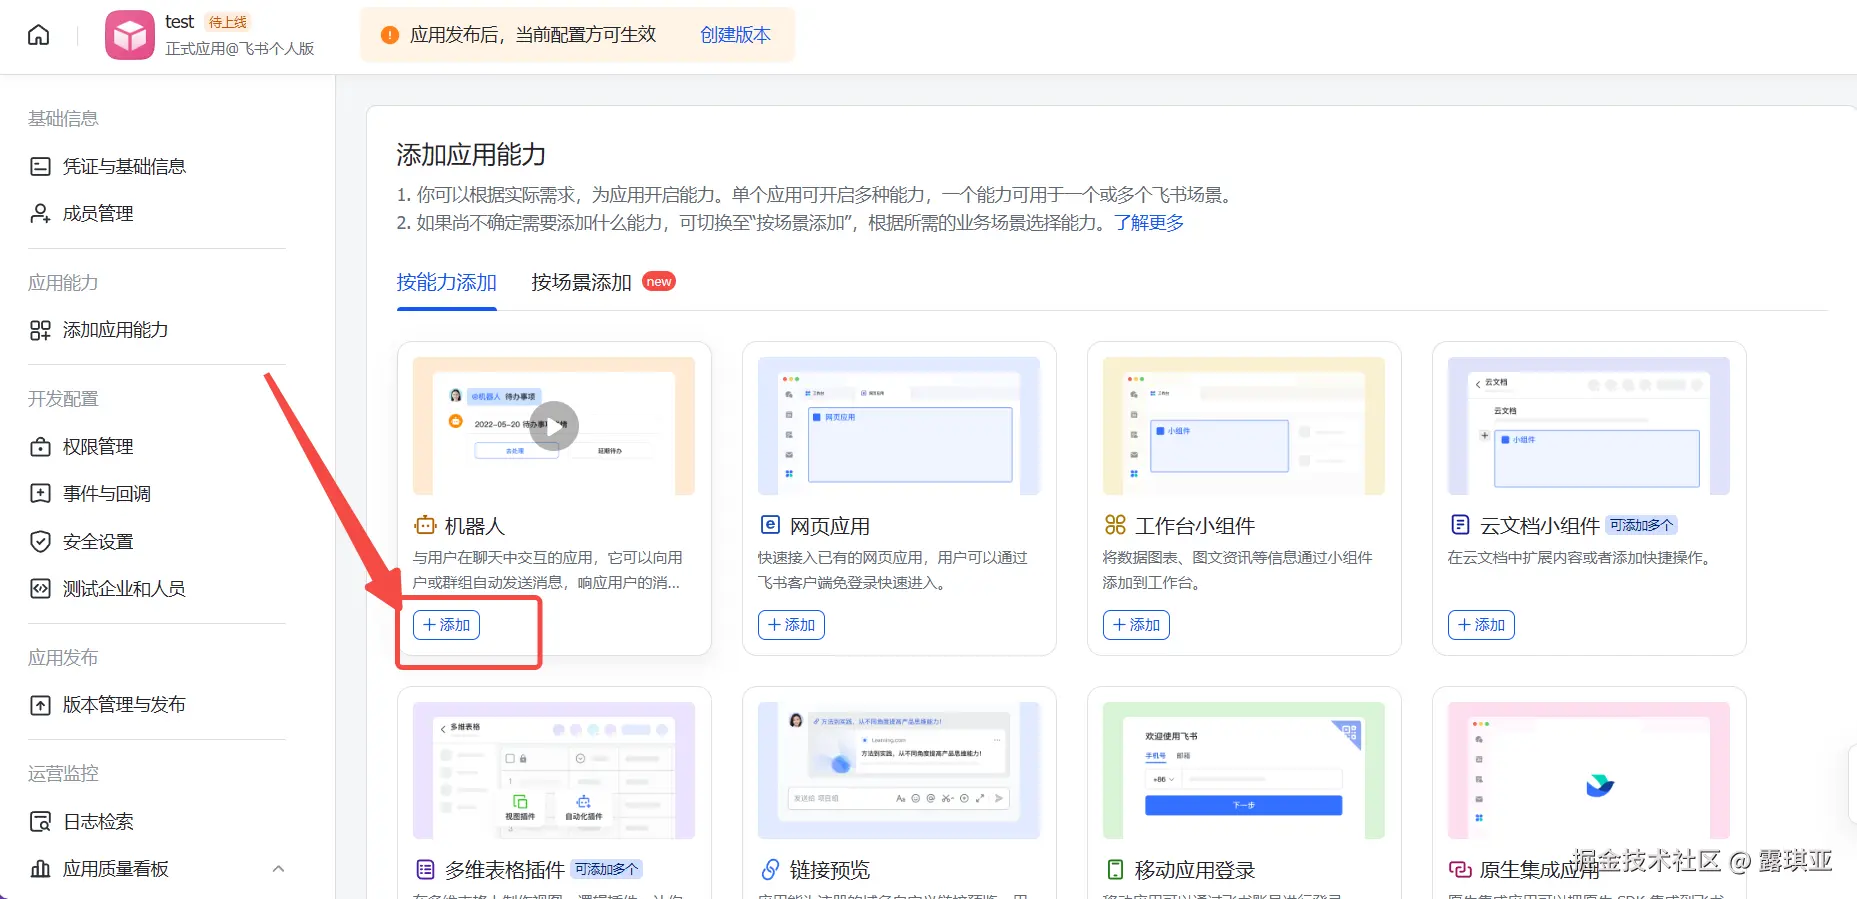The width and height of the screenshot is (1857, 899).
Task: Click the 移动应用登录 phone icon
Action: tap(1115, 870)
